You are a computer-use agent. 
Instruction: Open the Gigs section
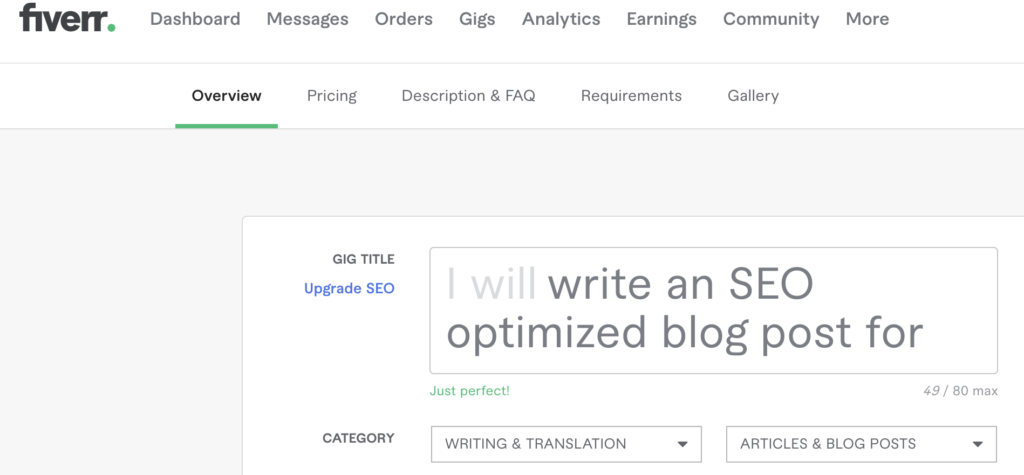click(x=477, y=19)
